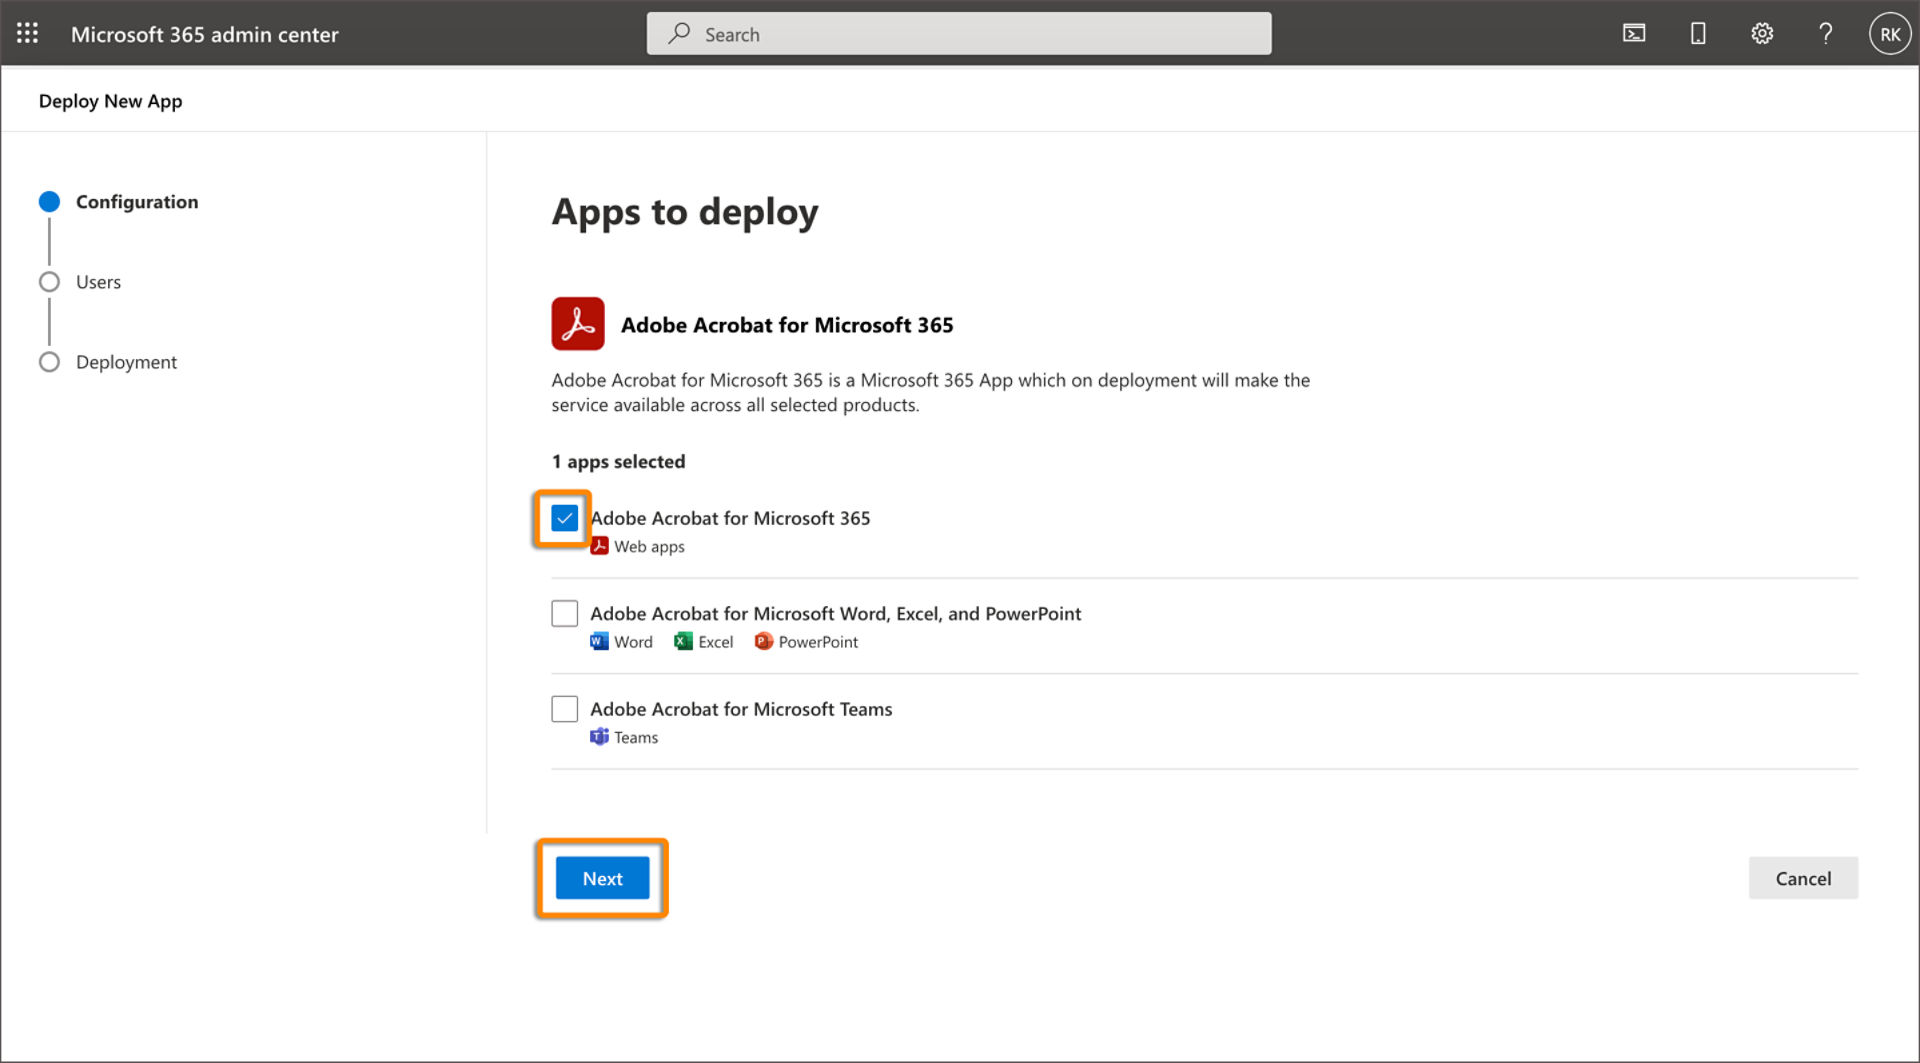Go to the Deployment step label

[x=126, y=362]
